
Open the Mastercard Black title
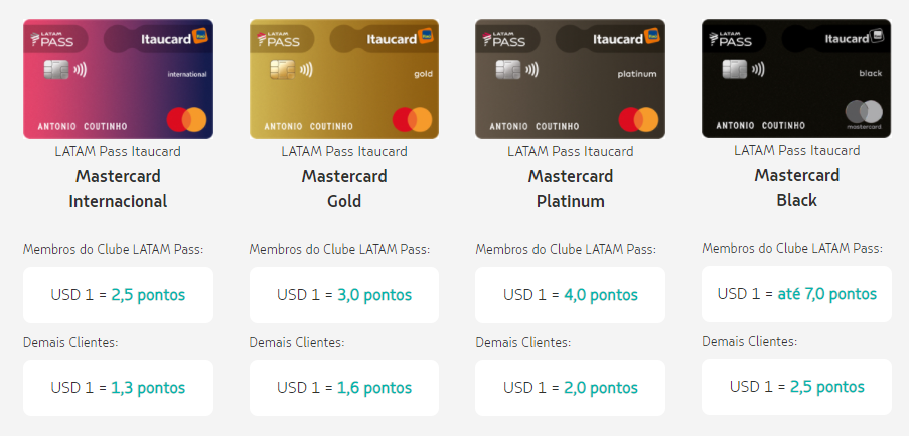click(x=797, y=187)
